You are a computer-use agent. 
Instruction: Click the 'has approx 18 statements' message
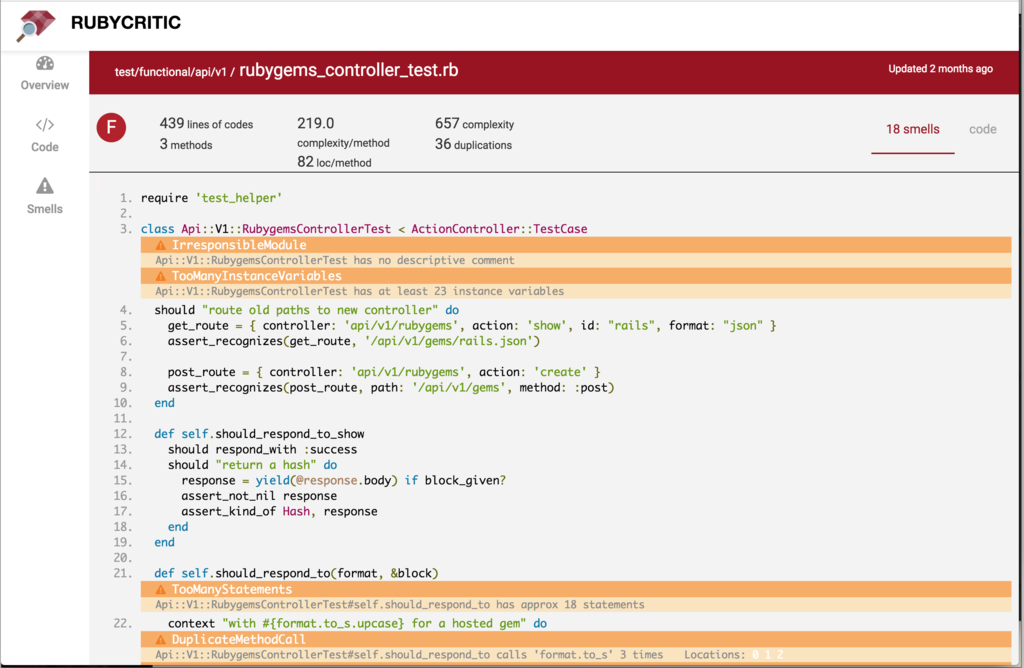pyautogui.click(x=400, y=605)
